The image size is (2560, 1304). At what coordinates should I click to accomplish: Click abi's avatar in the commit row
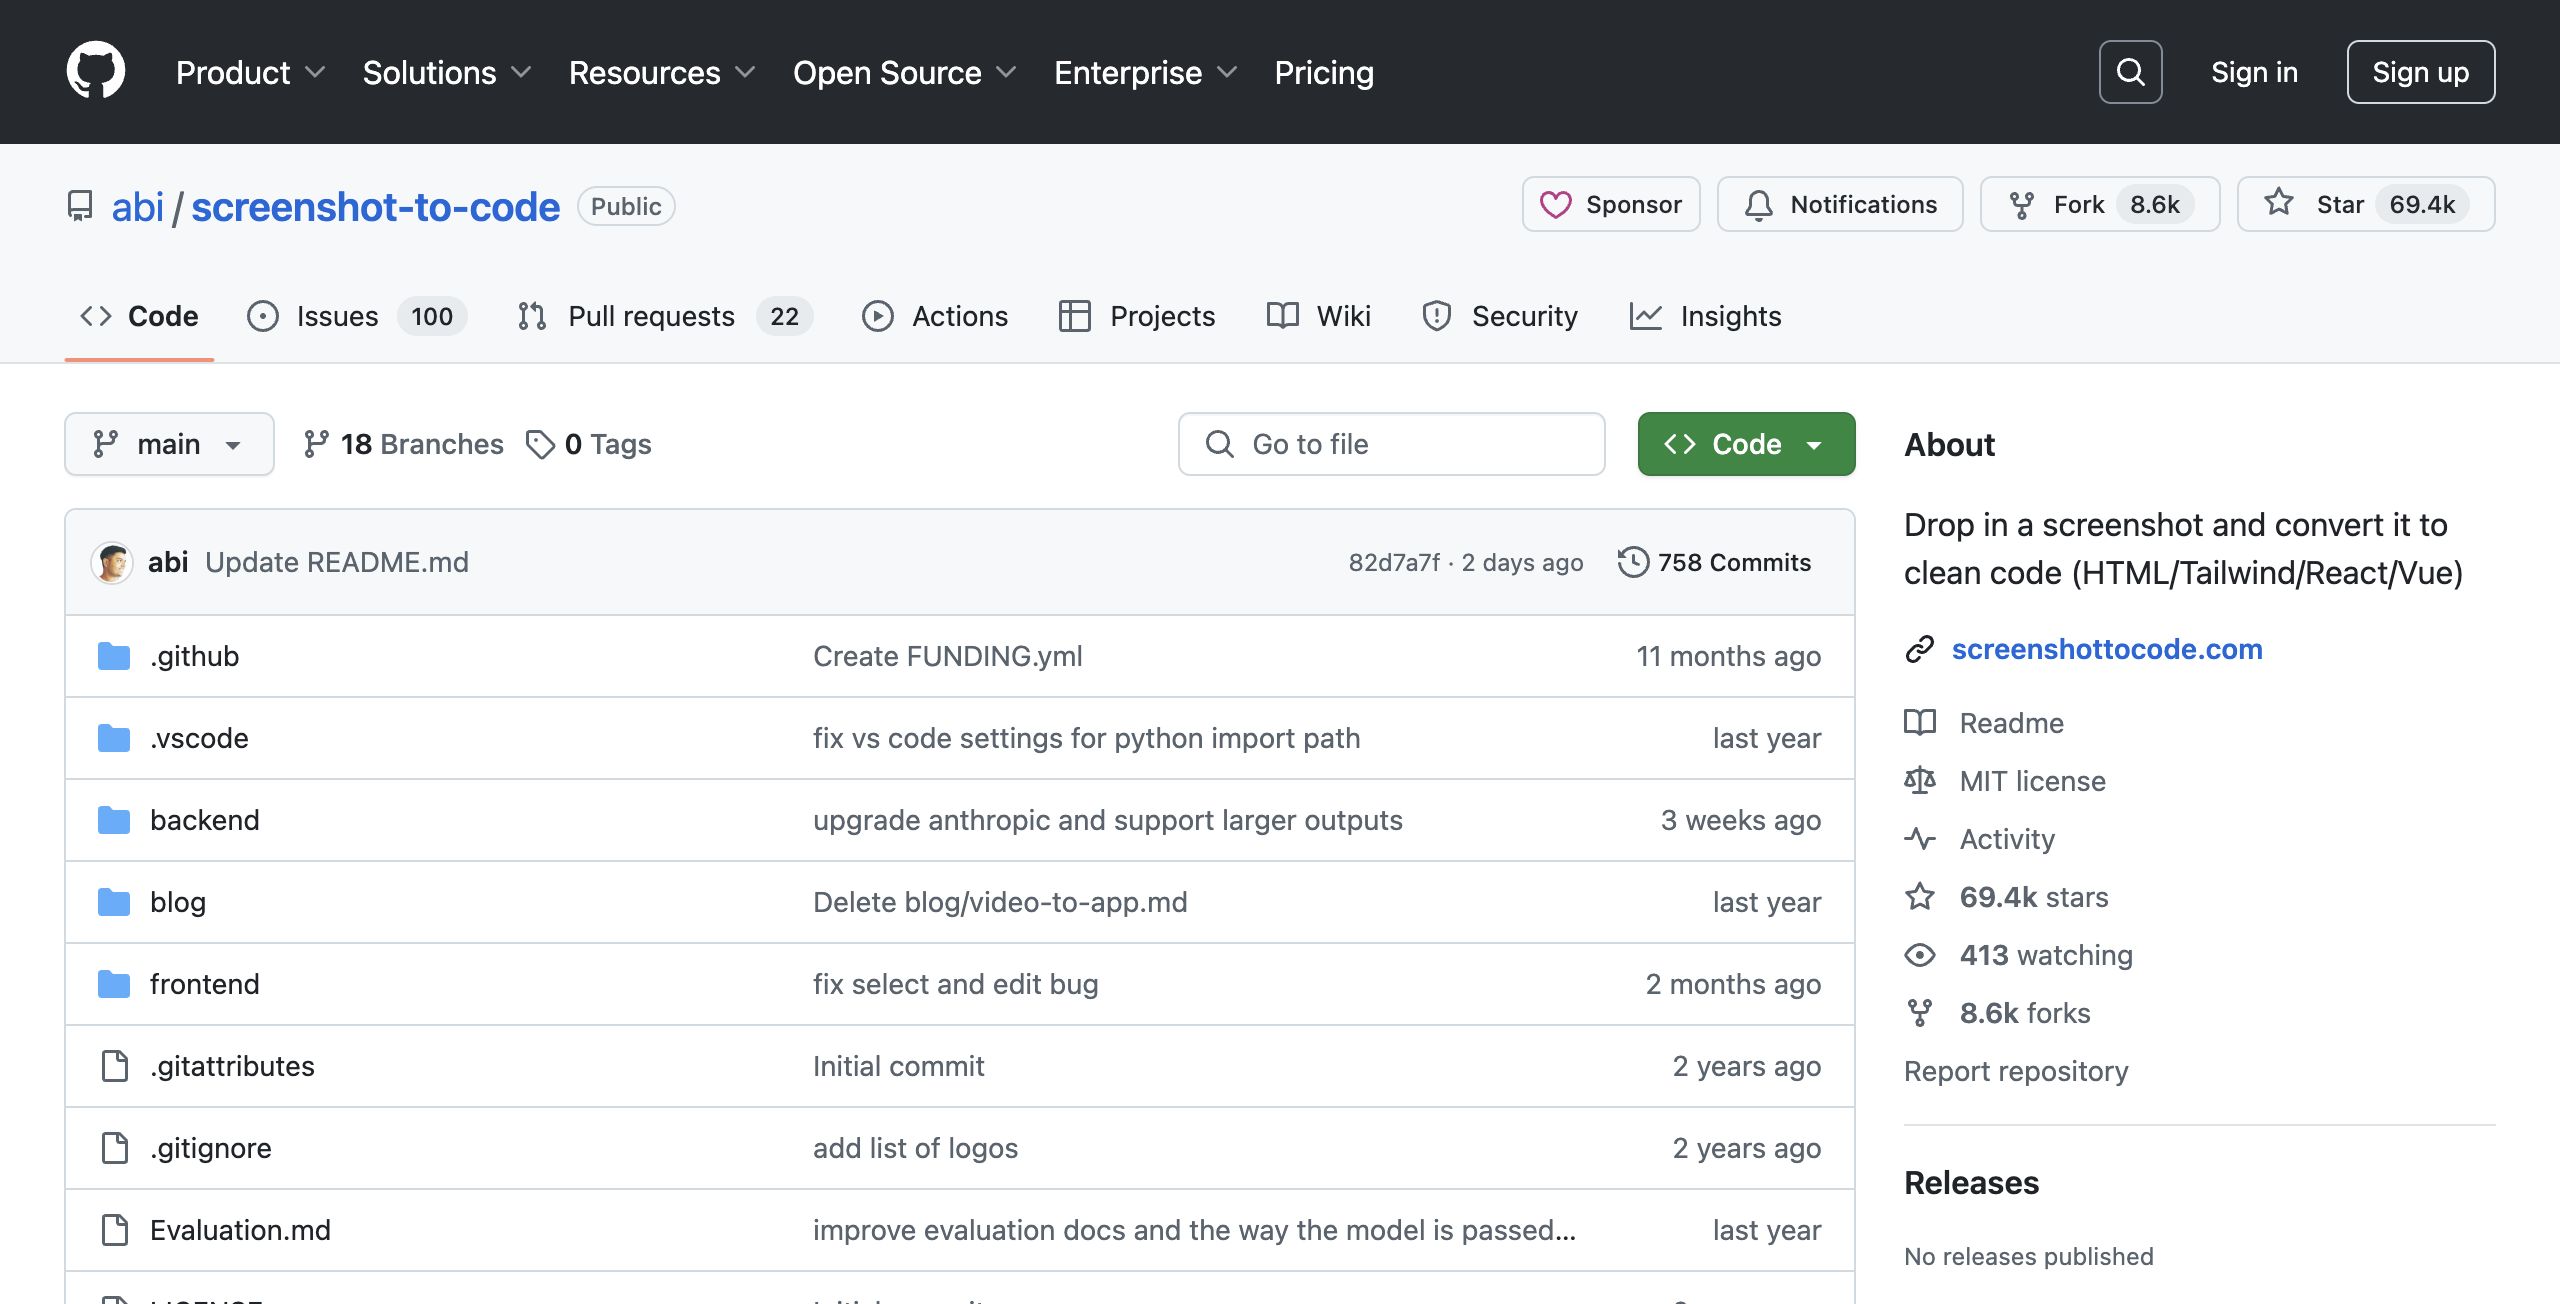click(112, 562)
